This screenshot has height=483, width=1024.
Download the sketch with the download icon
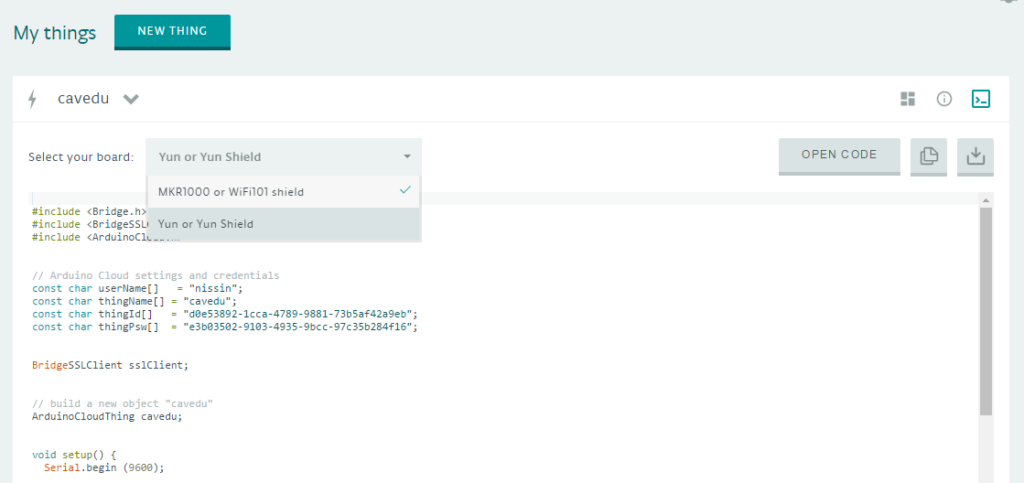point(976,157)
